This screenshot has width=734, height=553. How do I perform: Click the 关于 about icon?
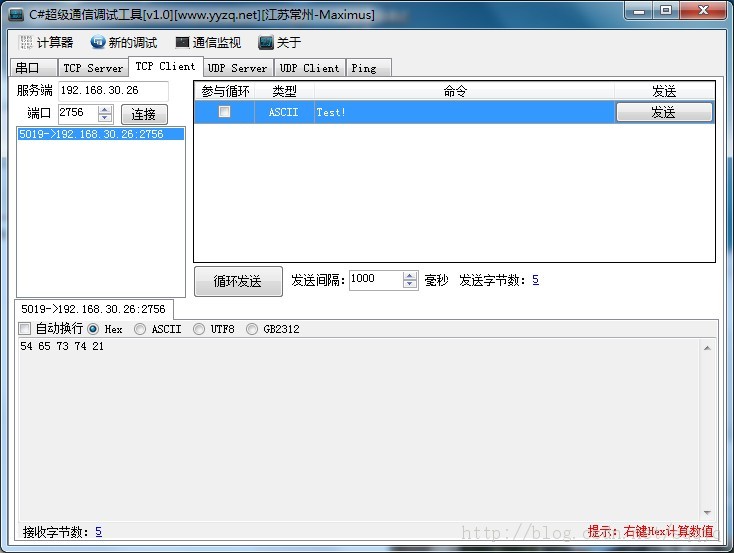(265, 43)
